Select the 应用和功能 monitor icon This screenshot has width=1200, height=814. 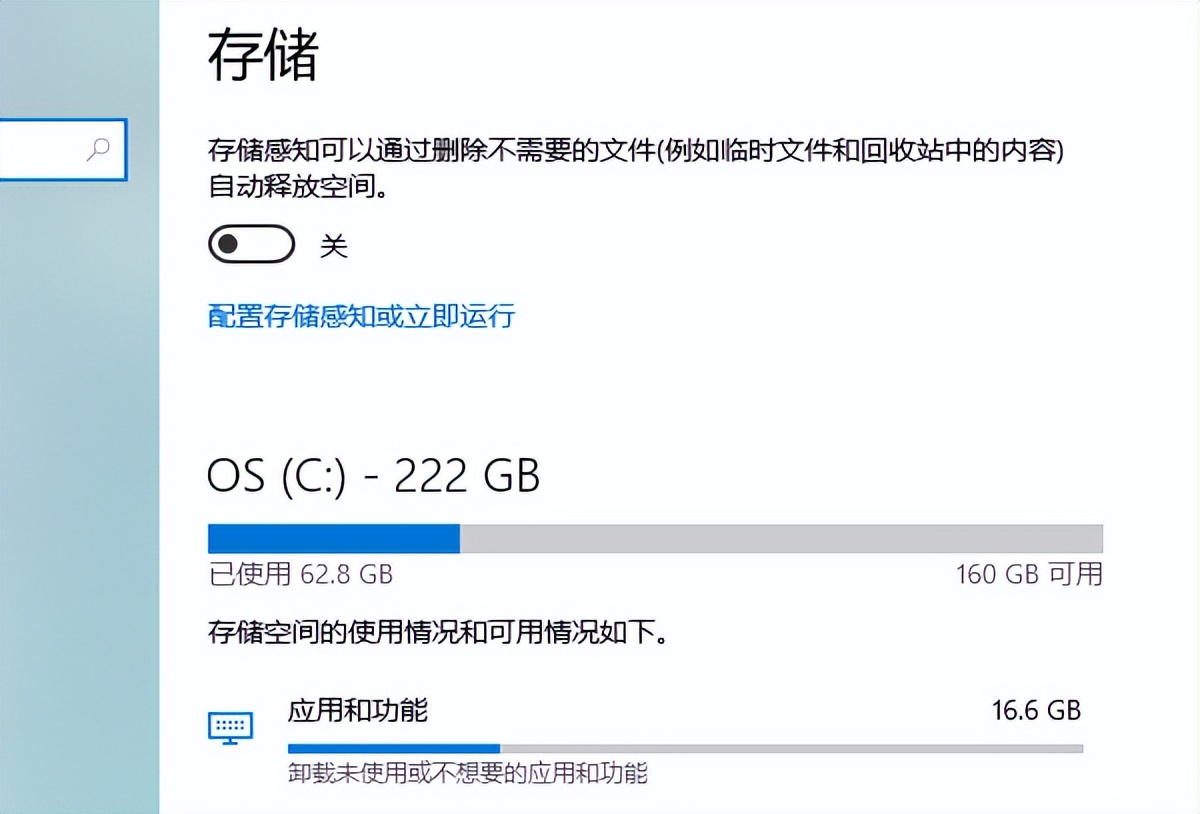click(x=231, y=727)
